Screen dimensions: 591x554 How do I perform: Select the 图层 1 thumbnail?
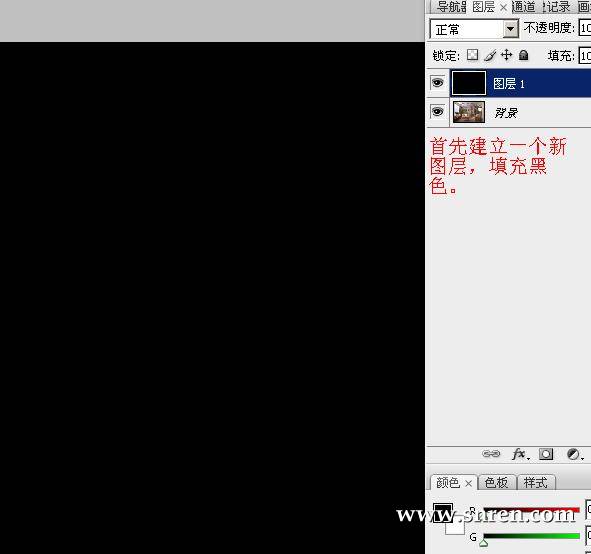click(469, 83)
